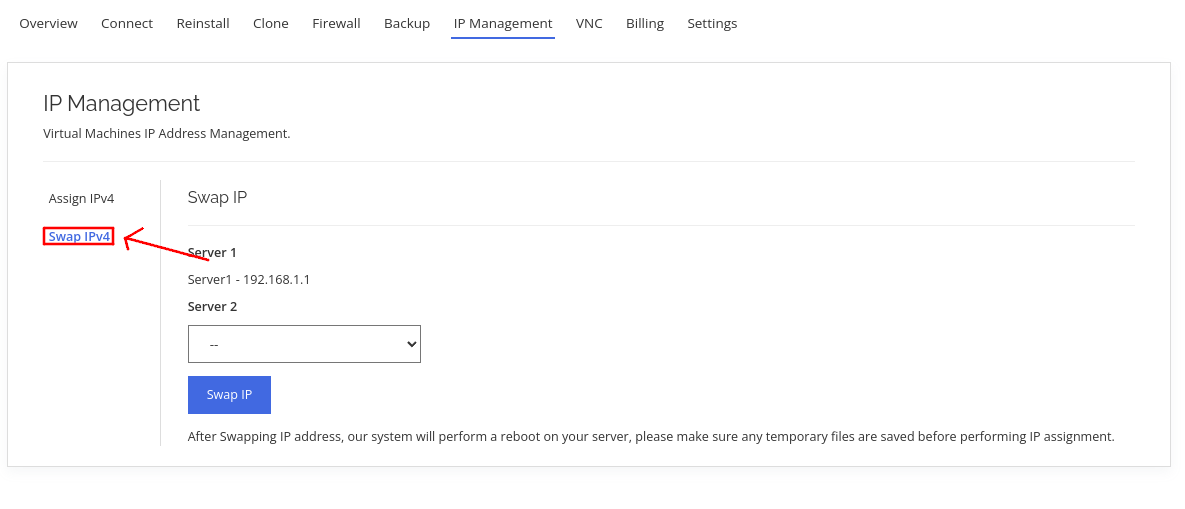Go to the Reinstall tab
The image size is (1185, 509).
[x=203, y=23]
